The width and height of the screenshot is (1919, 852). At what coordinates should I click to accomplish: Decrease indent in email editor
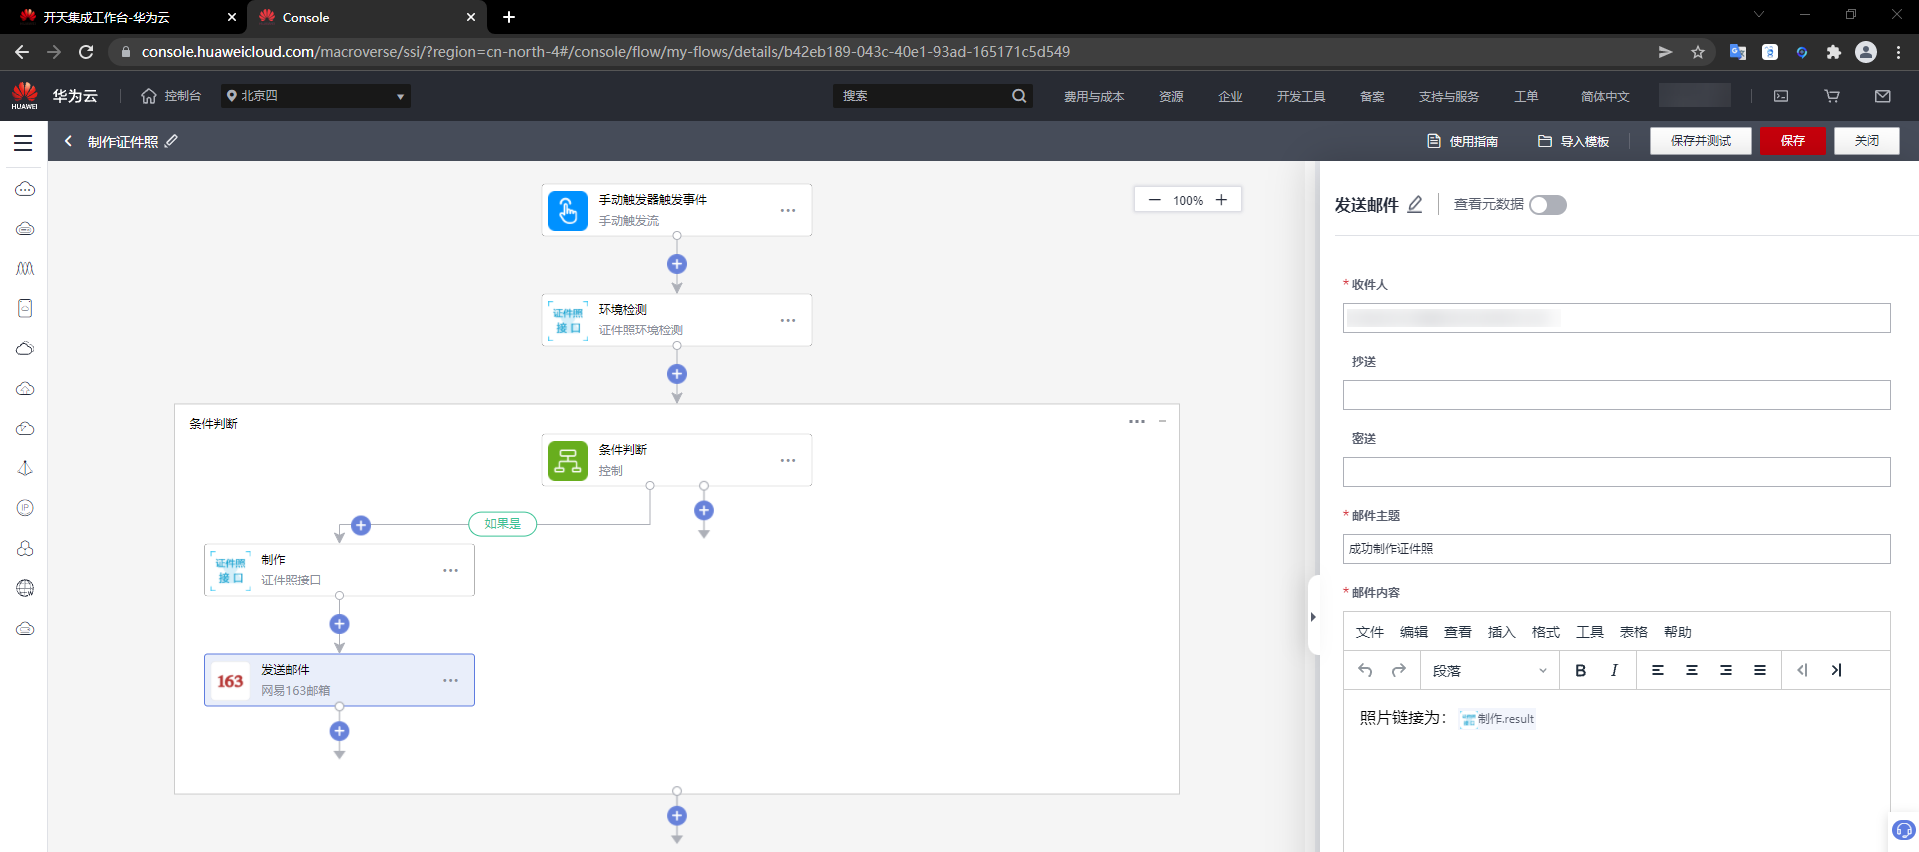[x=1802, y=670]
